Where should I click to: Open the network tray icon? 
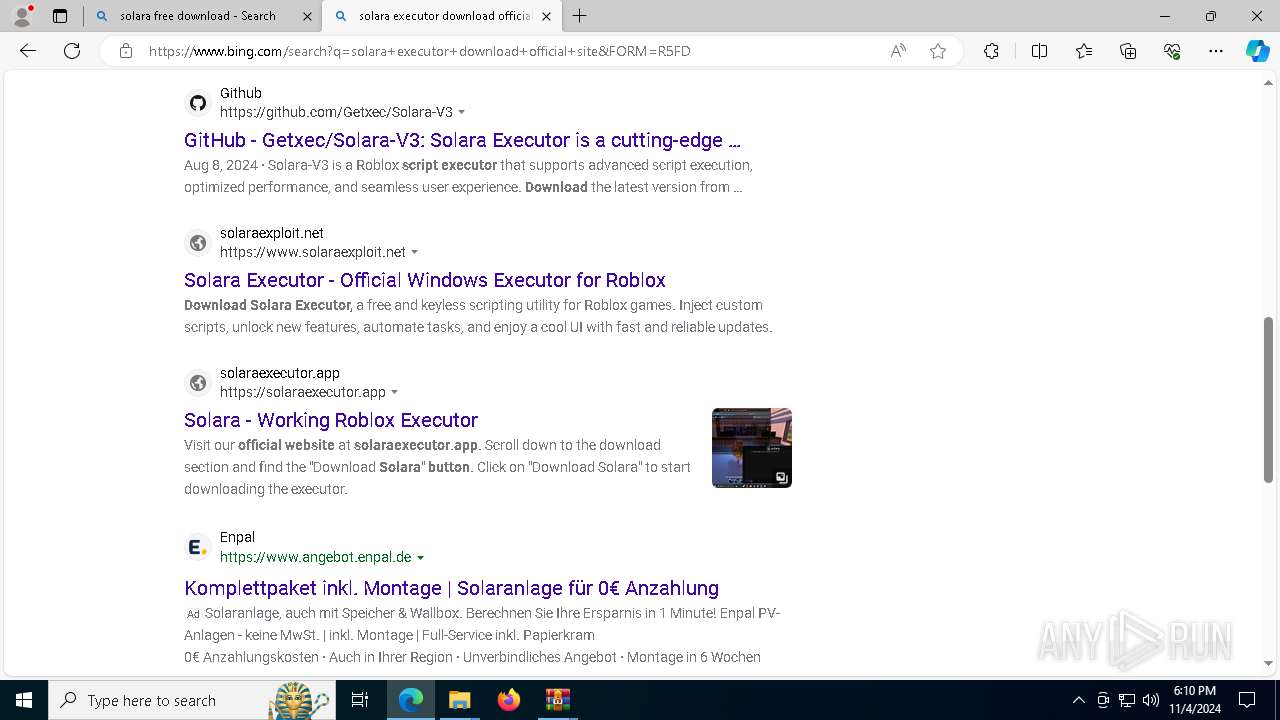point(1127,700)
